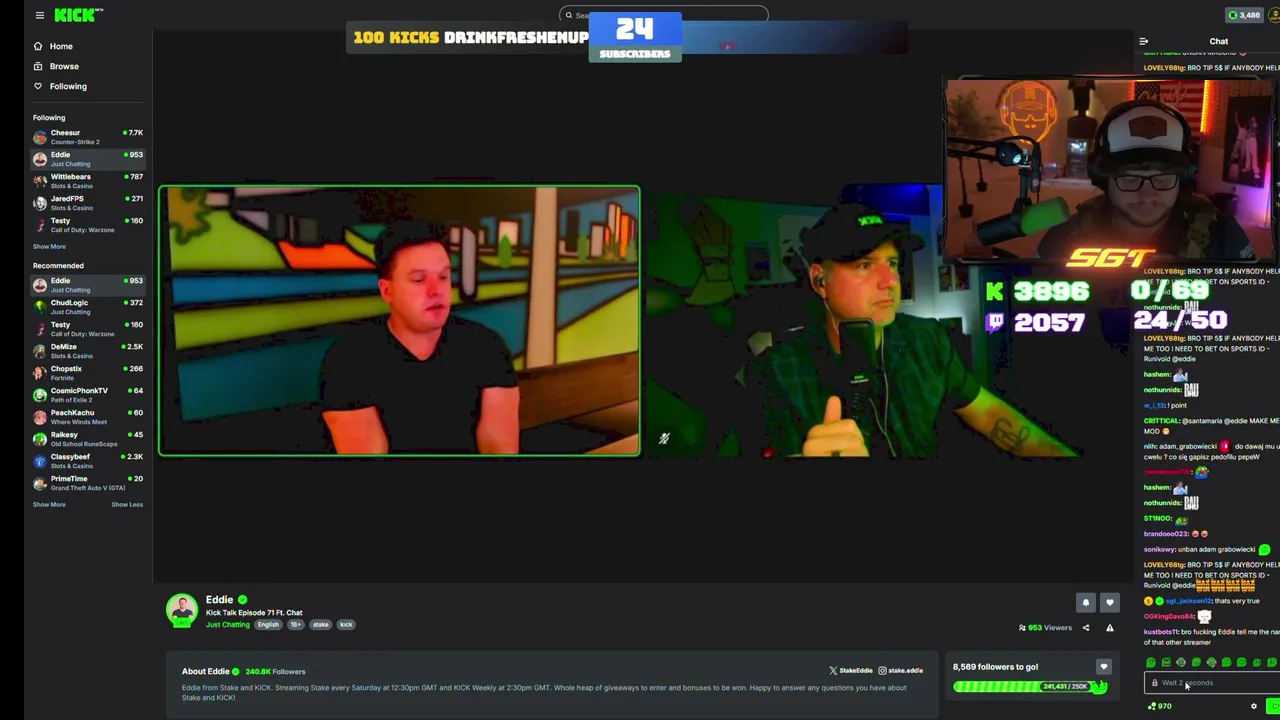Select the kick tag
Image resolution: width=1280 pixels, height=720 pixels.
tap(346, 625)
